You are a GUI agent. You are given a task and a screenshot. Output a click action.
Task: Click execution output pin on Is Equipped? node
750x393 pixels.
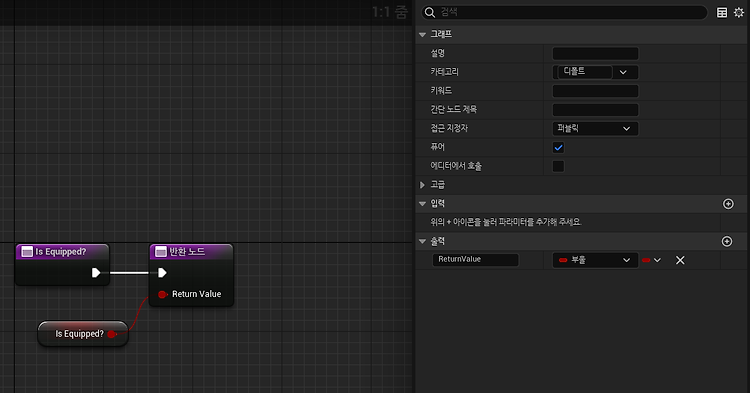[x=96, y=273]
